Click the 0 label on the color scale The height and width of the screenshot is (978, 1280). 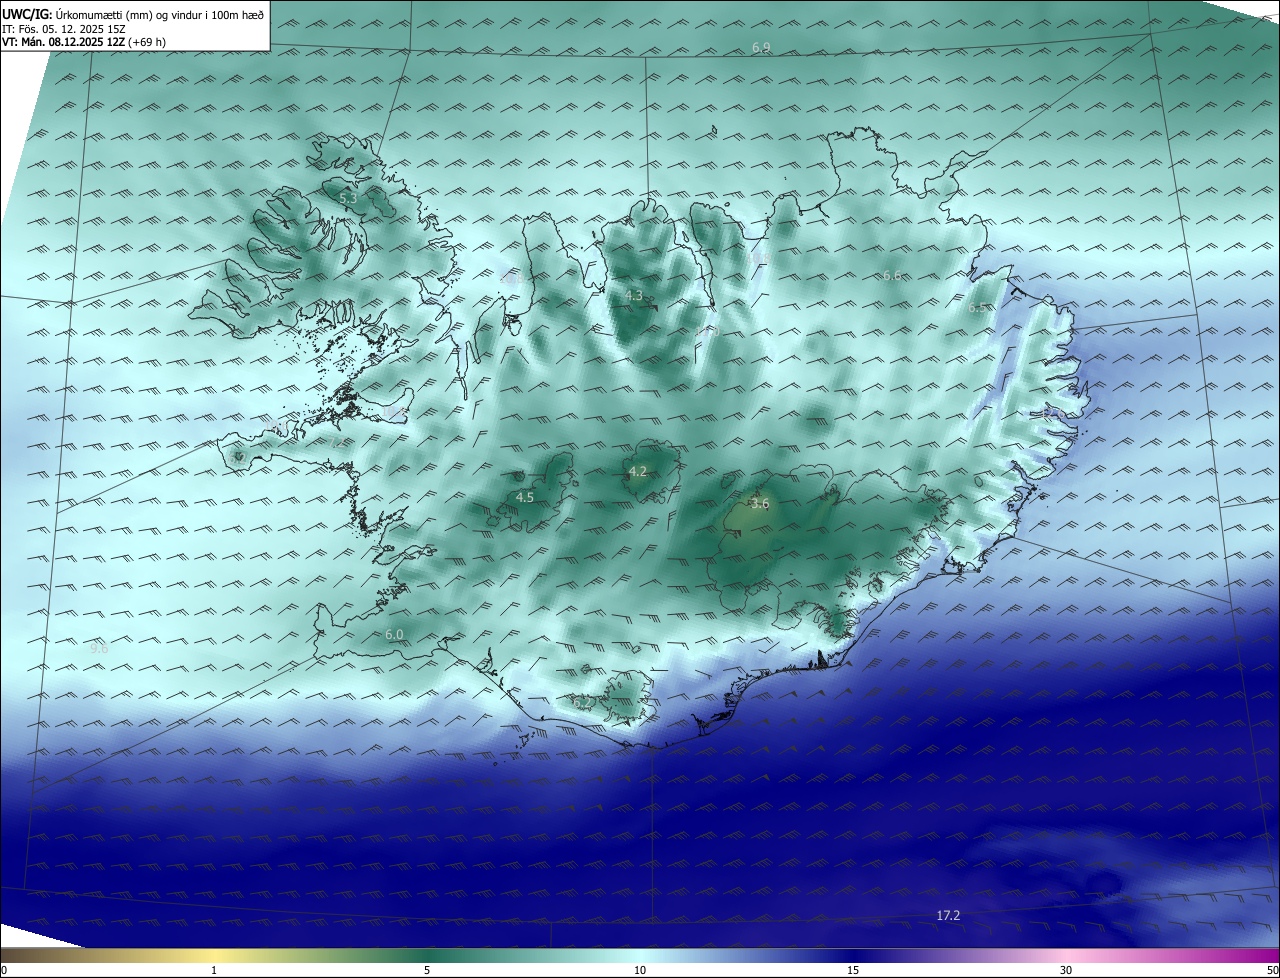[x=4, y=971]
